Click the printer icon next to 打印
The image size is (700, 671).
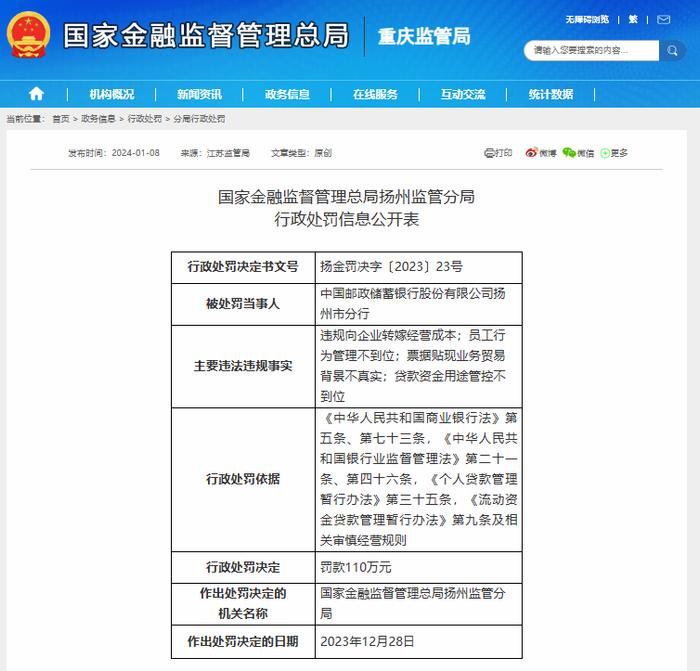point(489,153)
